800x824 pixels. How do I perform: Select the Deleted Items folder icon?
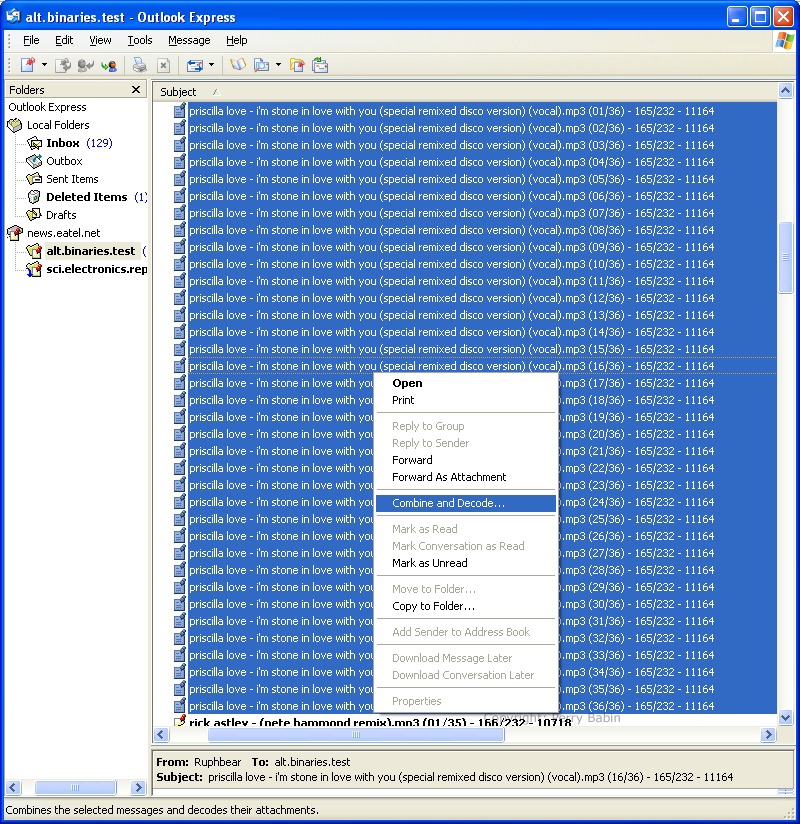pyautogui.click(x=35, y=197)
